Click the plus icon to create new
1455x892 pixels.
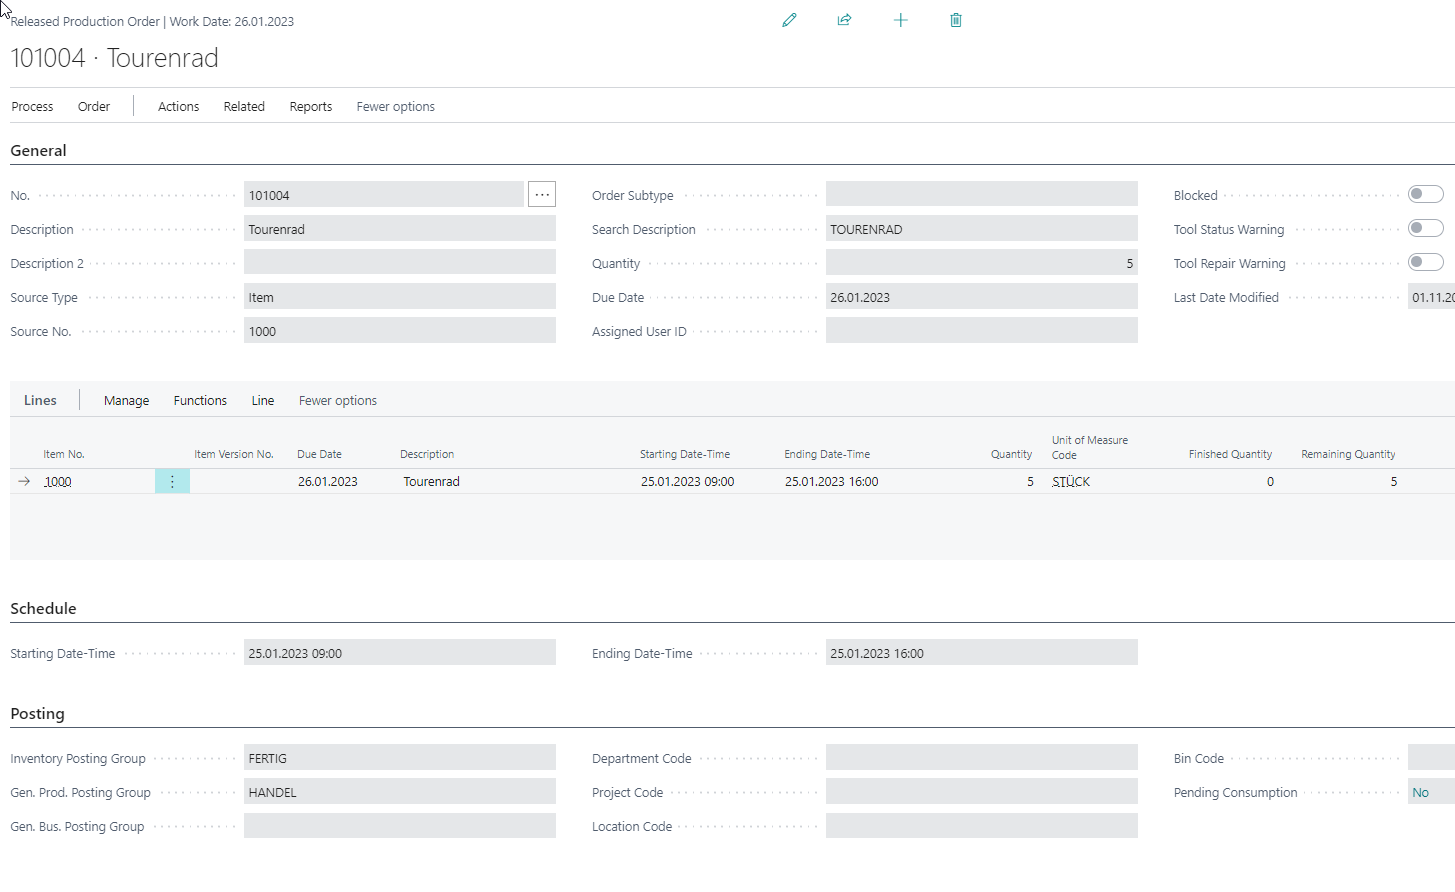[x=900, y=20]
